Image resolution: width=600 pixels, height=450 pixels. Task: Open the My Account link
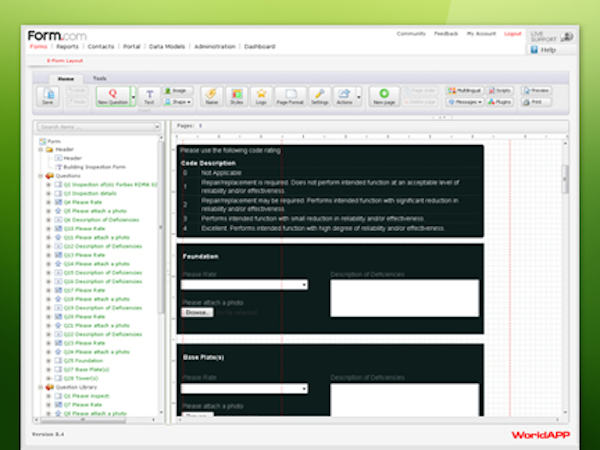pos(481,34)
